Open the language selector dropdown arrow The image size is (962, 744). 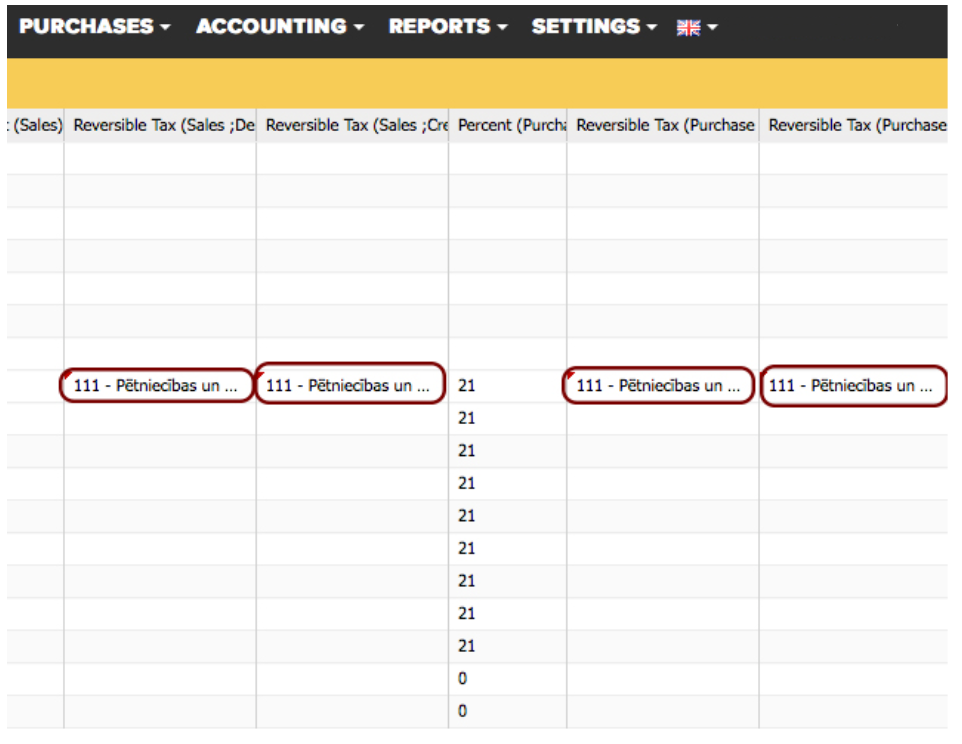(x=713, y=28)
